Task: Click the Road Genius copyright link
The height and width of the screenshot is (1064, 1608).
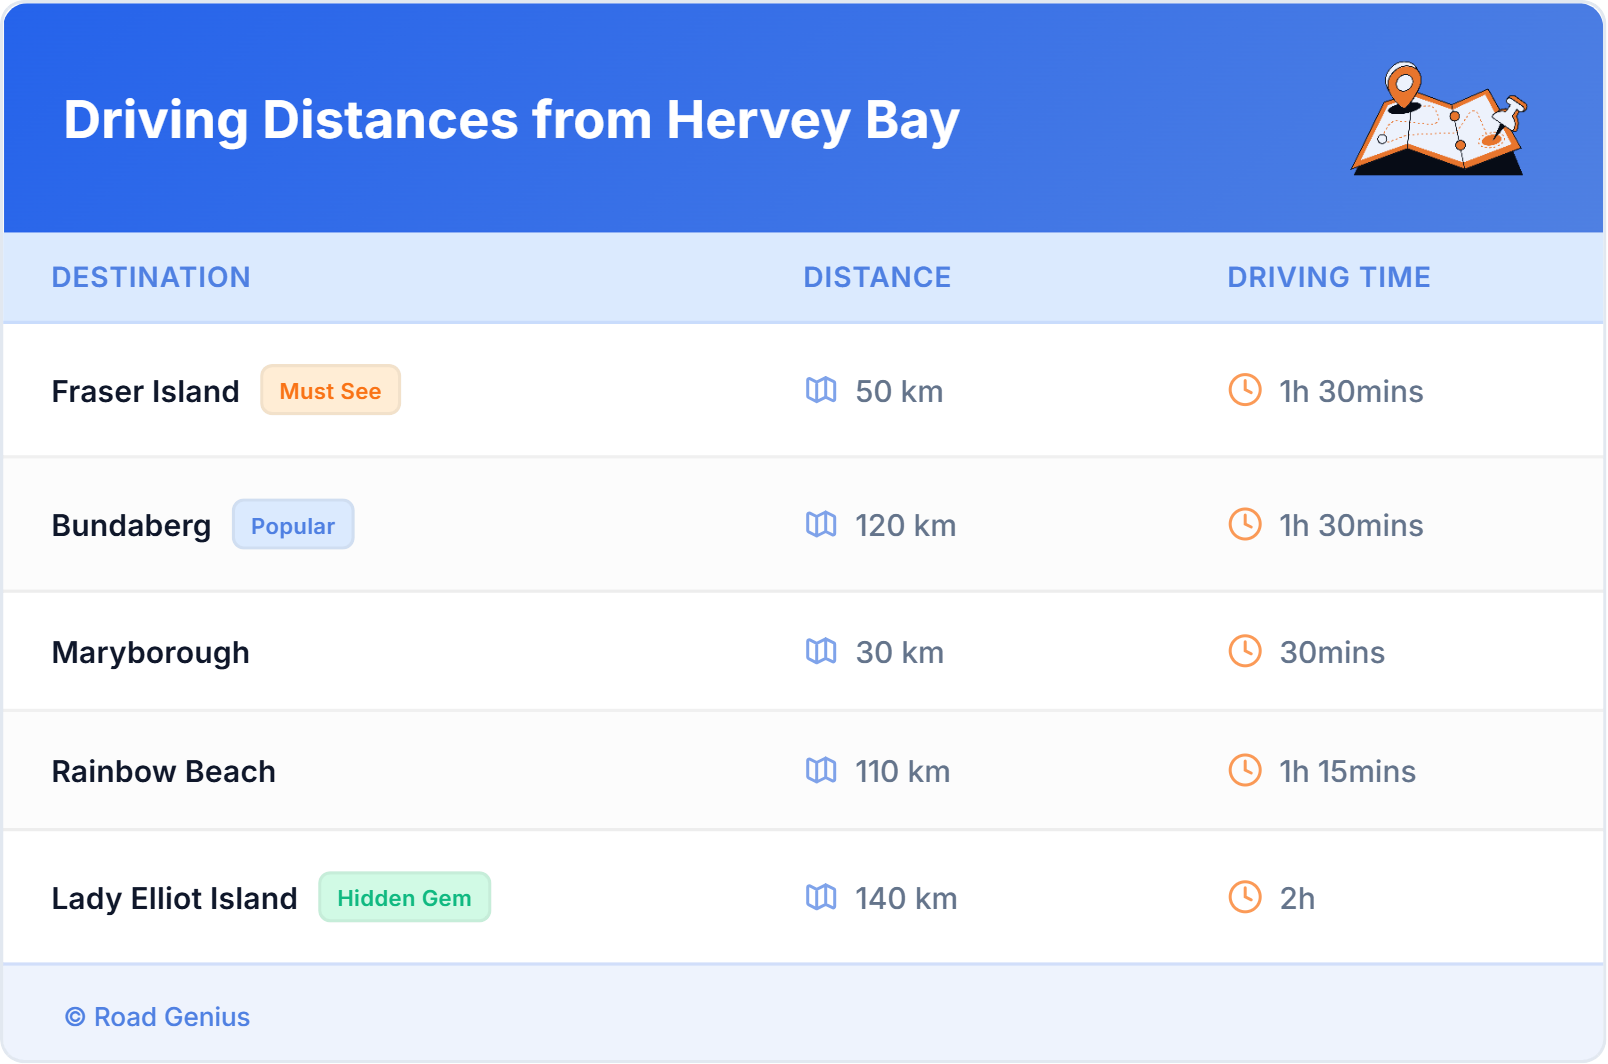Action: (x=157, y=1017)
